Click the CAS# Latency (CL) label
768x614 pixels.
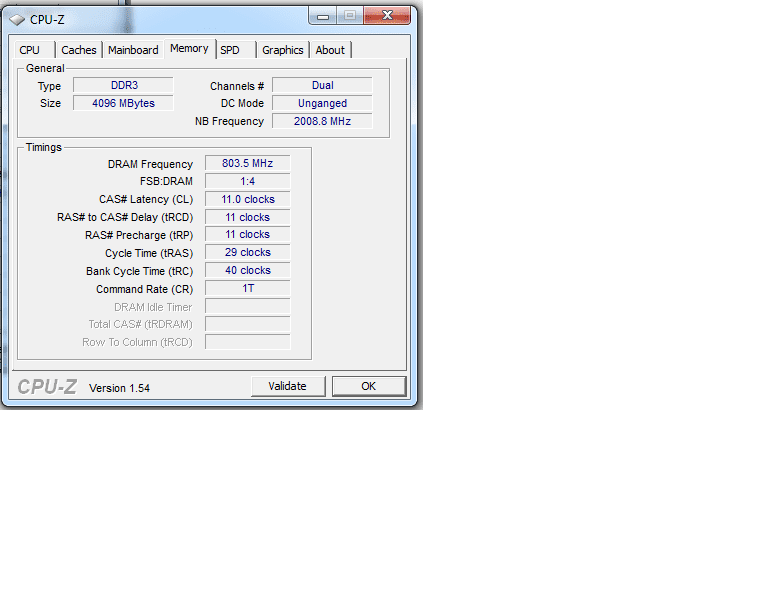pos(146,199)
